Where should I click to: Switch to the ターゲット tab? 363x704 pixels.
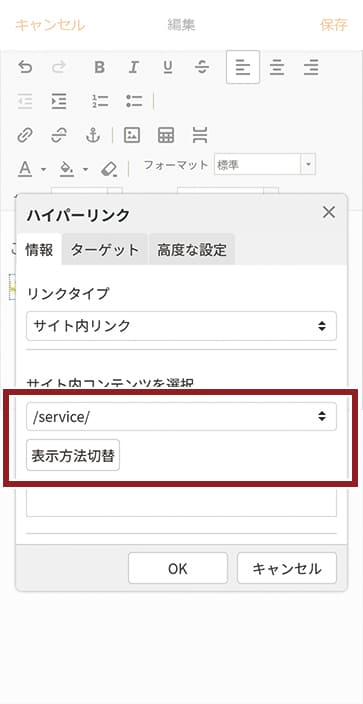click(105, 249)
